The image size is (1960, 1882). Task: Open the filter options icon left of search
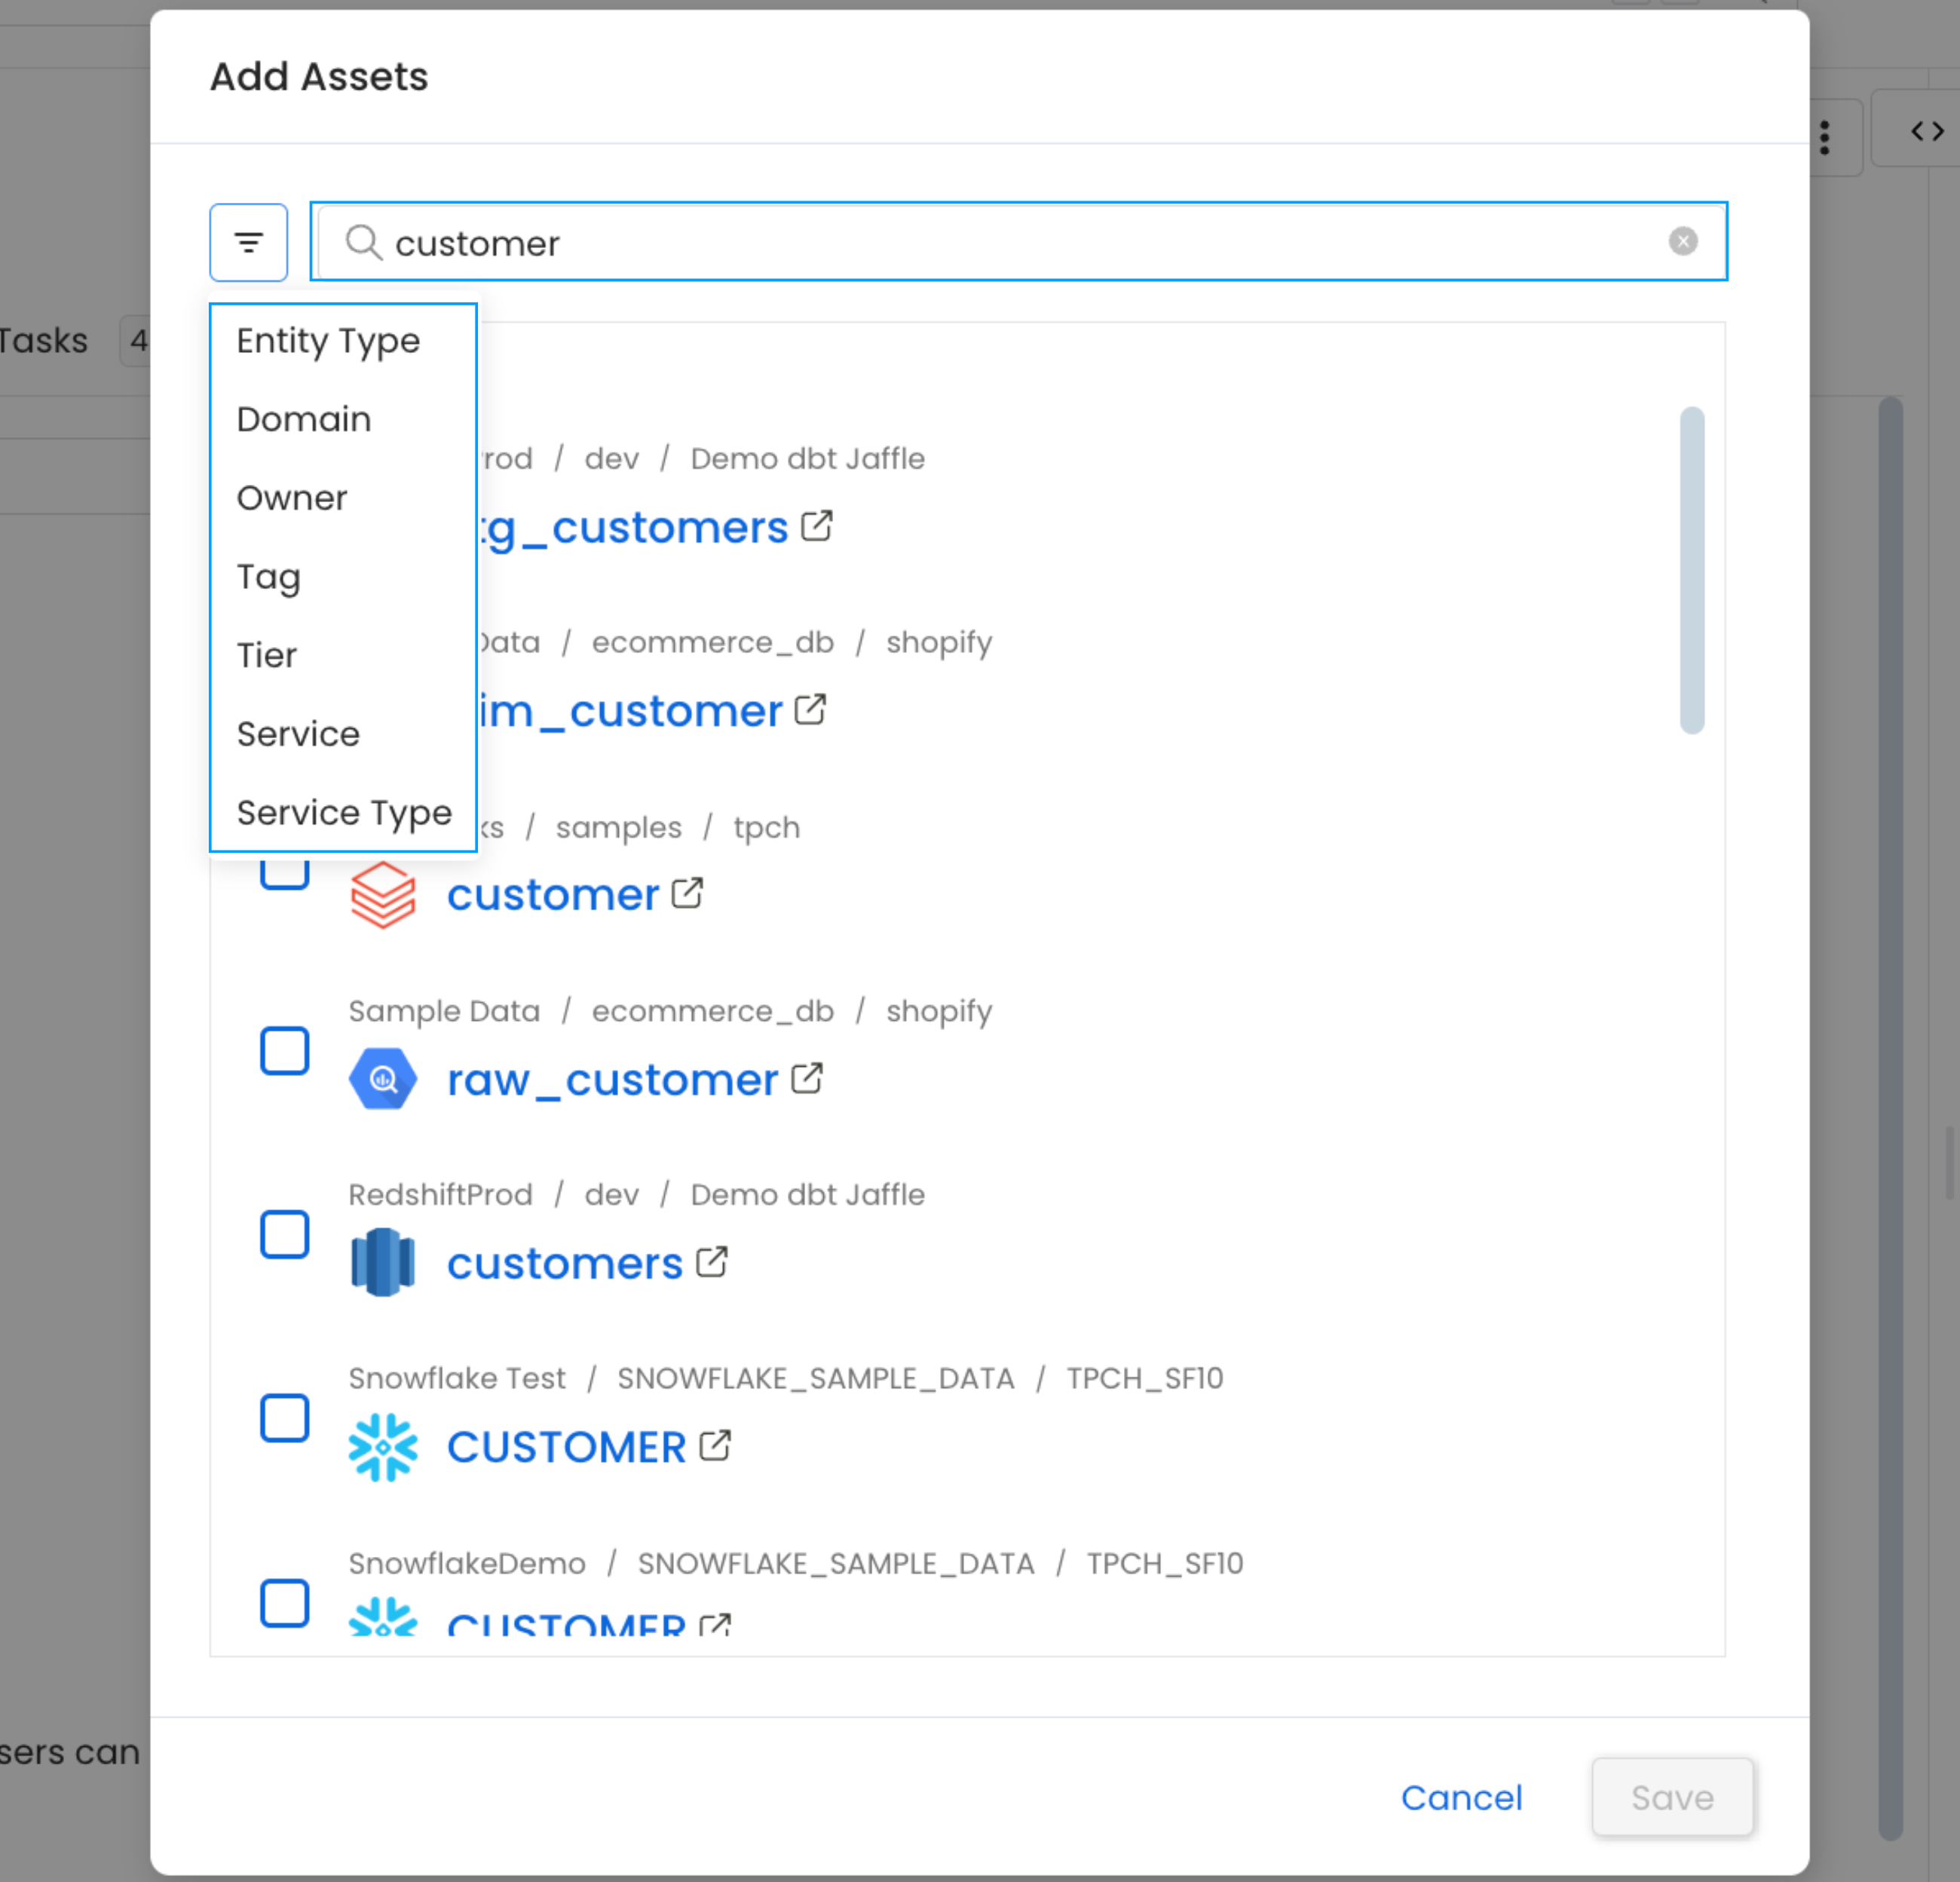[248, 241]
